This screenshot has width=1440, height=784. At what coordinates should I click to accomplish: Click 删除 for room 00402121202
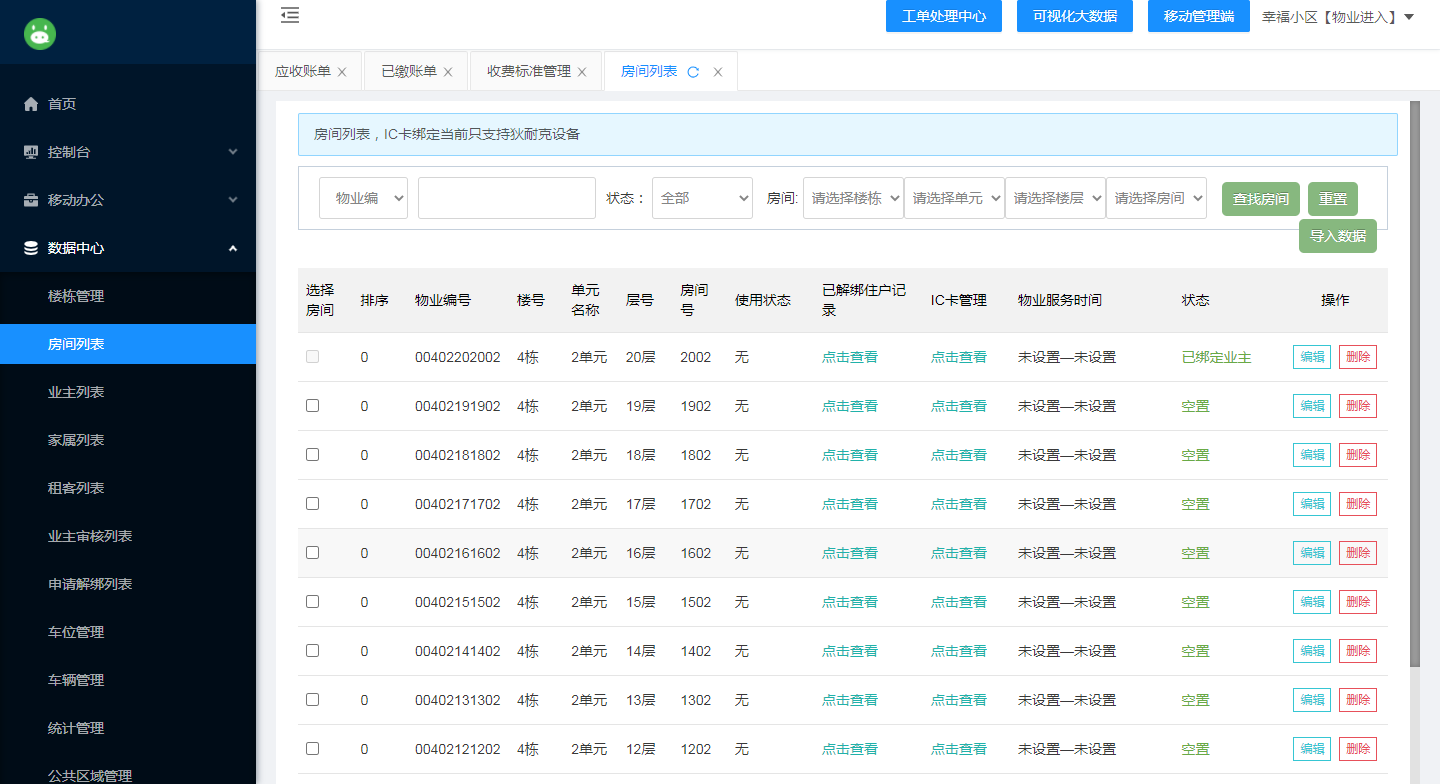coord(1358,749)
